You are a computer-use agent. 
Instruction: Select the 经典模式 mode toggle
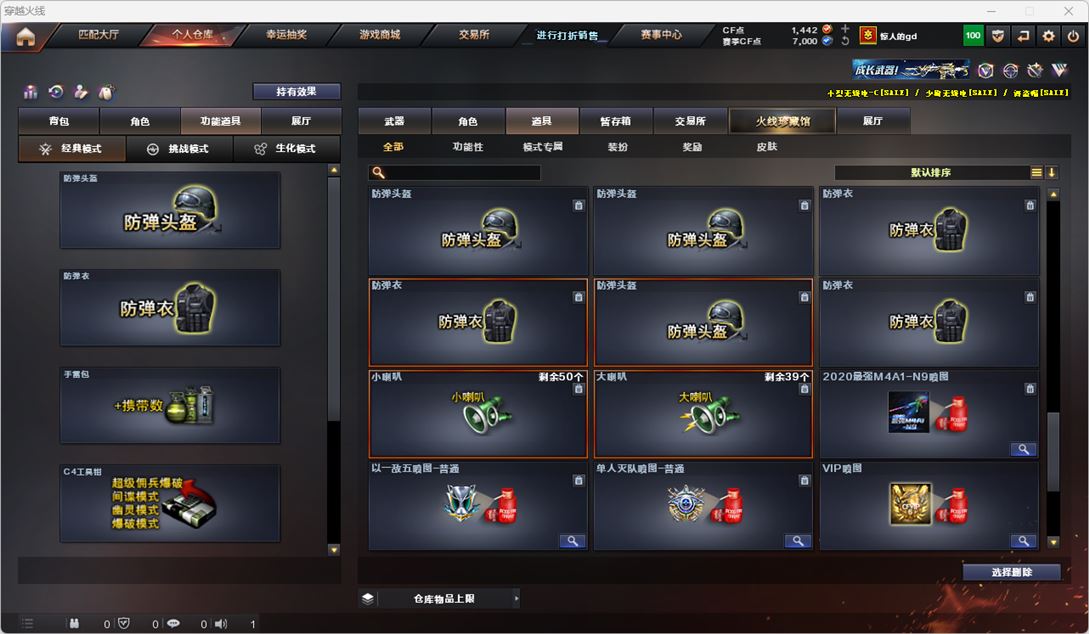(x=72, y=149)
